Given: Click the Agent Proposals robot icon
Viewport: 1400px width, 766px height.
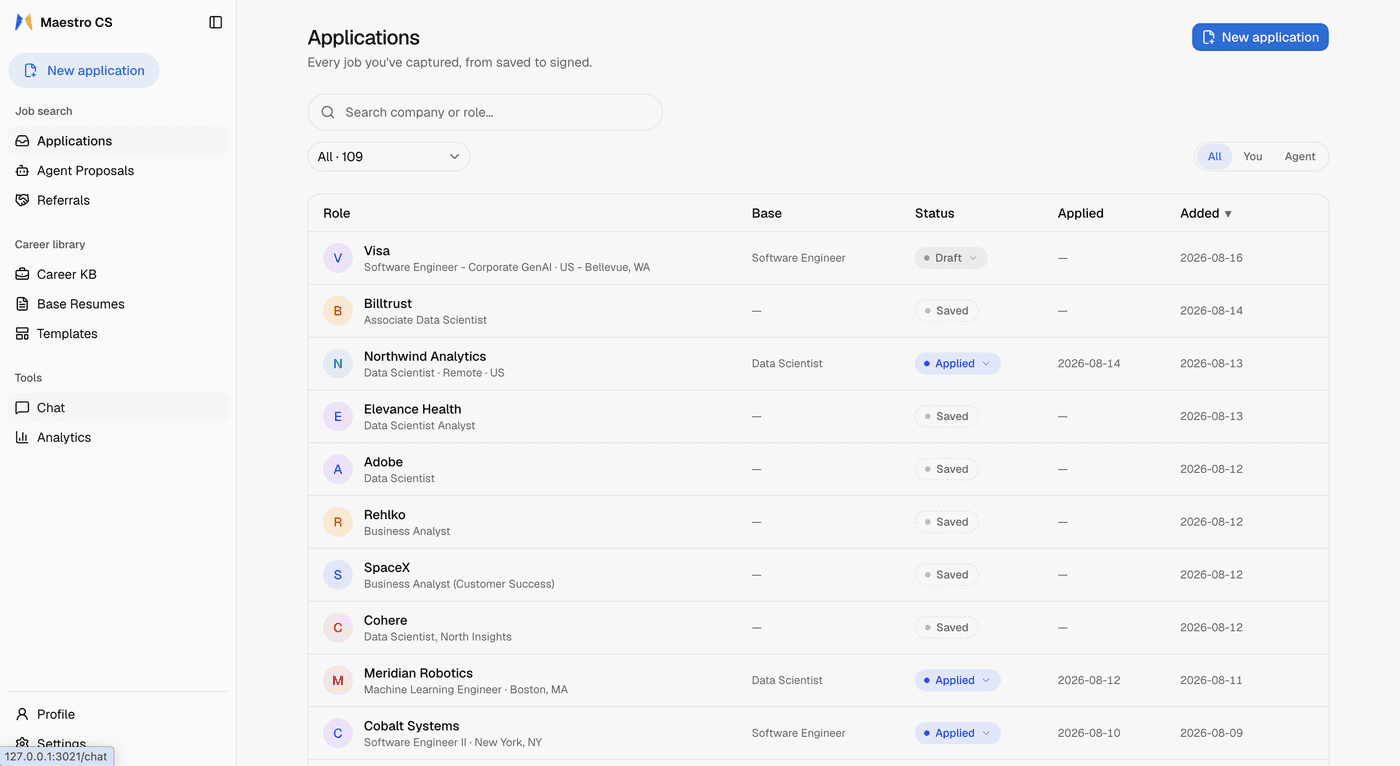Looking at the screenshot, I should coord(22,171).
